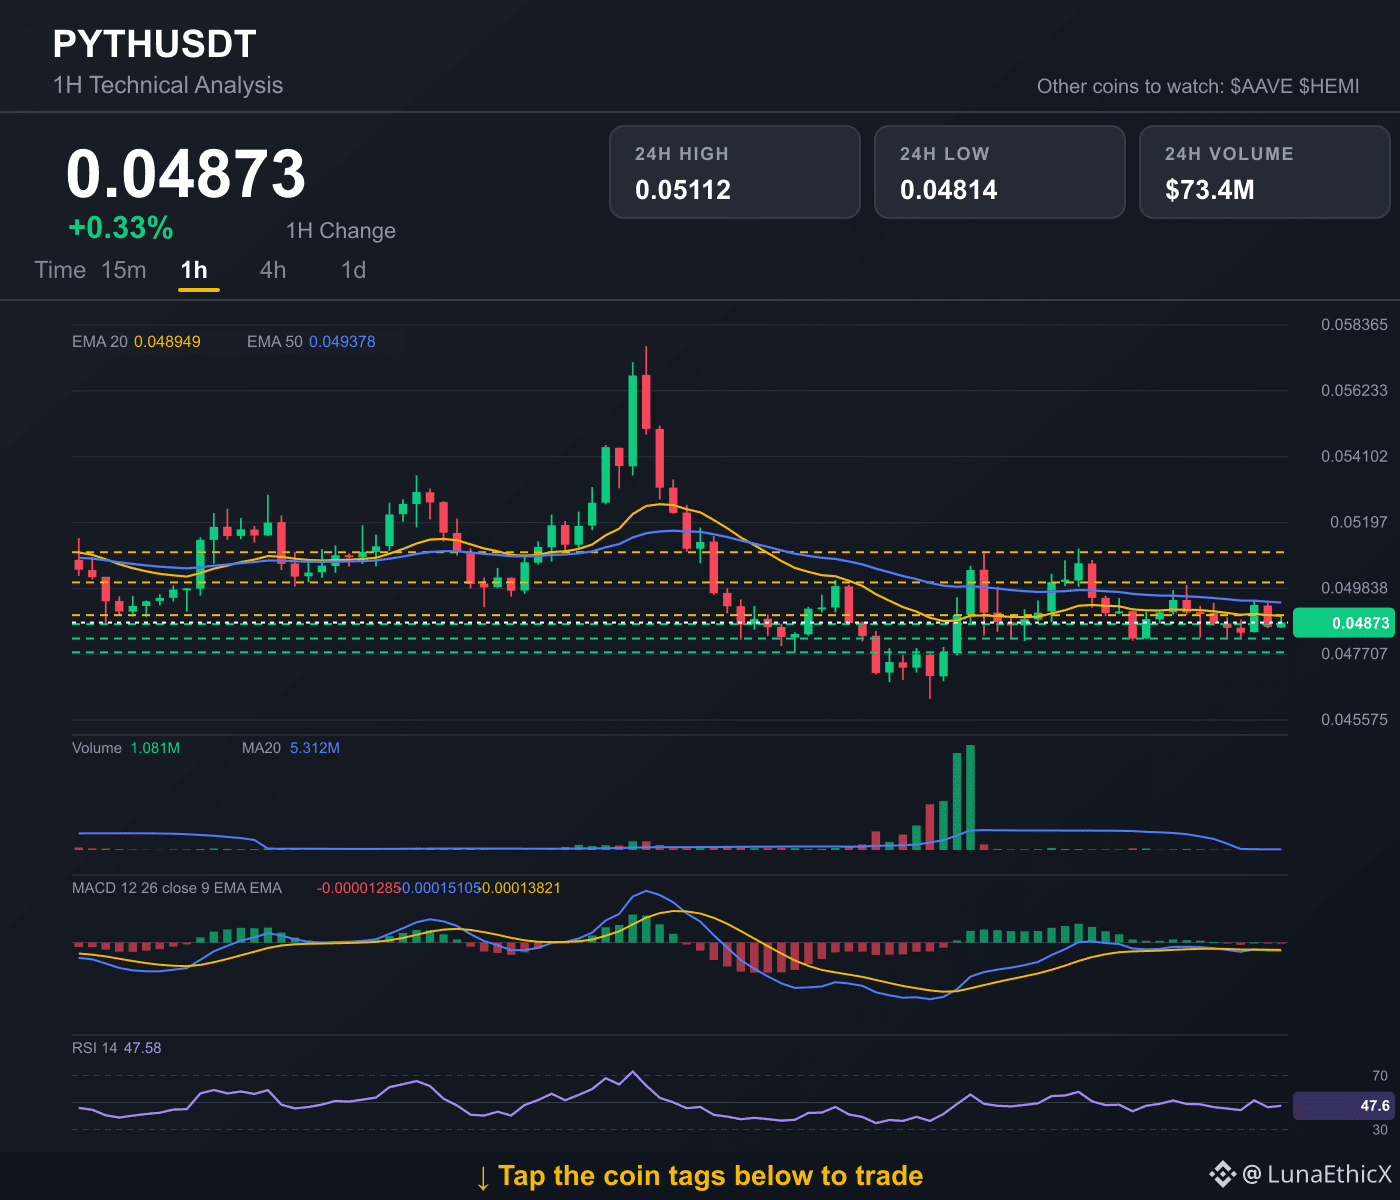Click the EMA 20 value 0.048949
1400x1200 pixels.
pos(167,342)
